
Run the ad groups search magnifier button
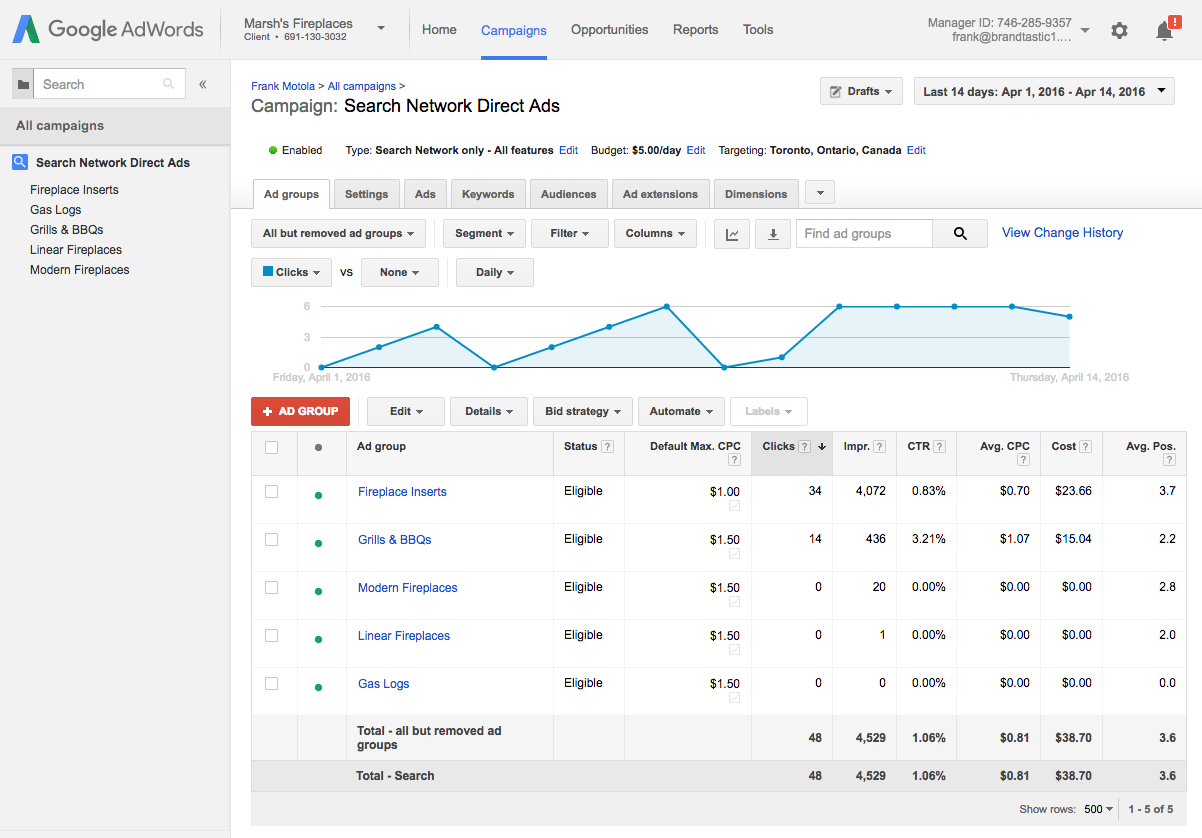[x=960, y=234]
